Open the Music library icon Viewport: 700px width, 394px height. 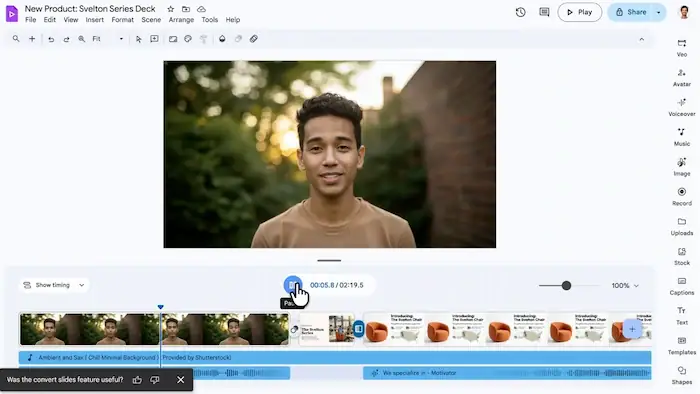click(682, 137)
